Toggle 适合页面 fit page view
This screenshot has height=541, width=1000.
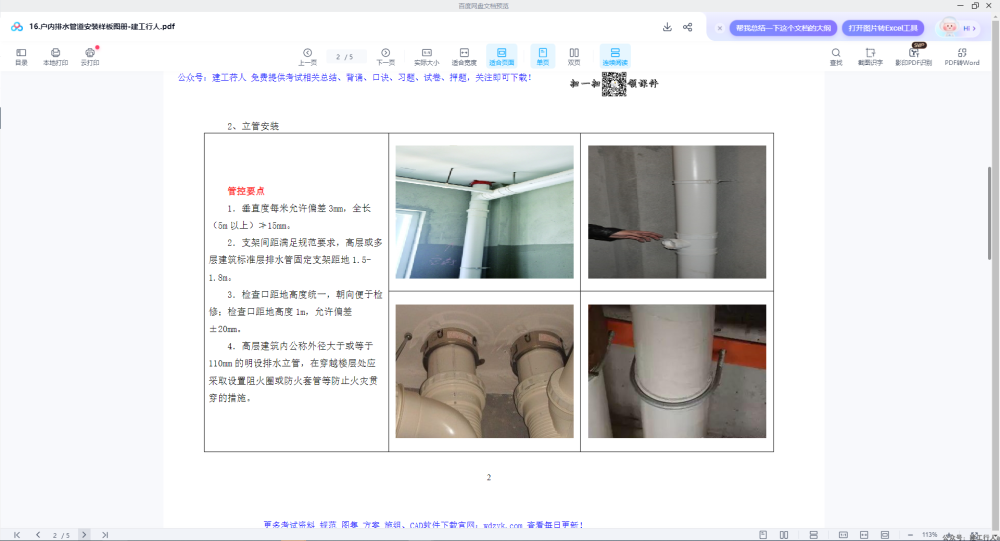501,56
